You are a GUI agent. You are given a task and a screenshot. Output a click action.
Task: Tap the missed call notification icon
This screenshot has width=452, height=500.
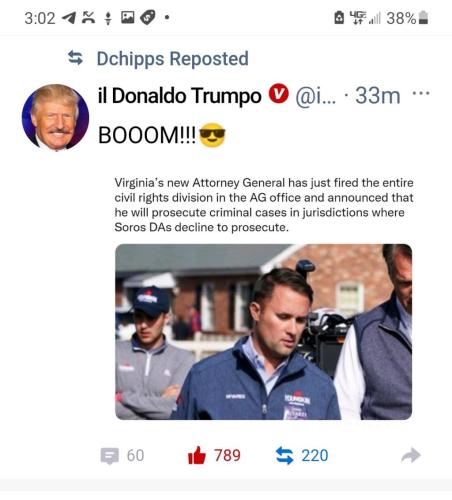point(88,17)
